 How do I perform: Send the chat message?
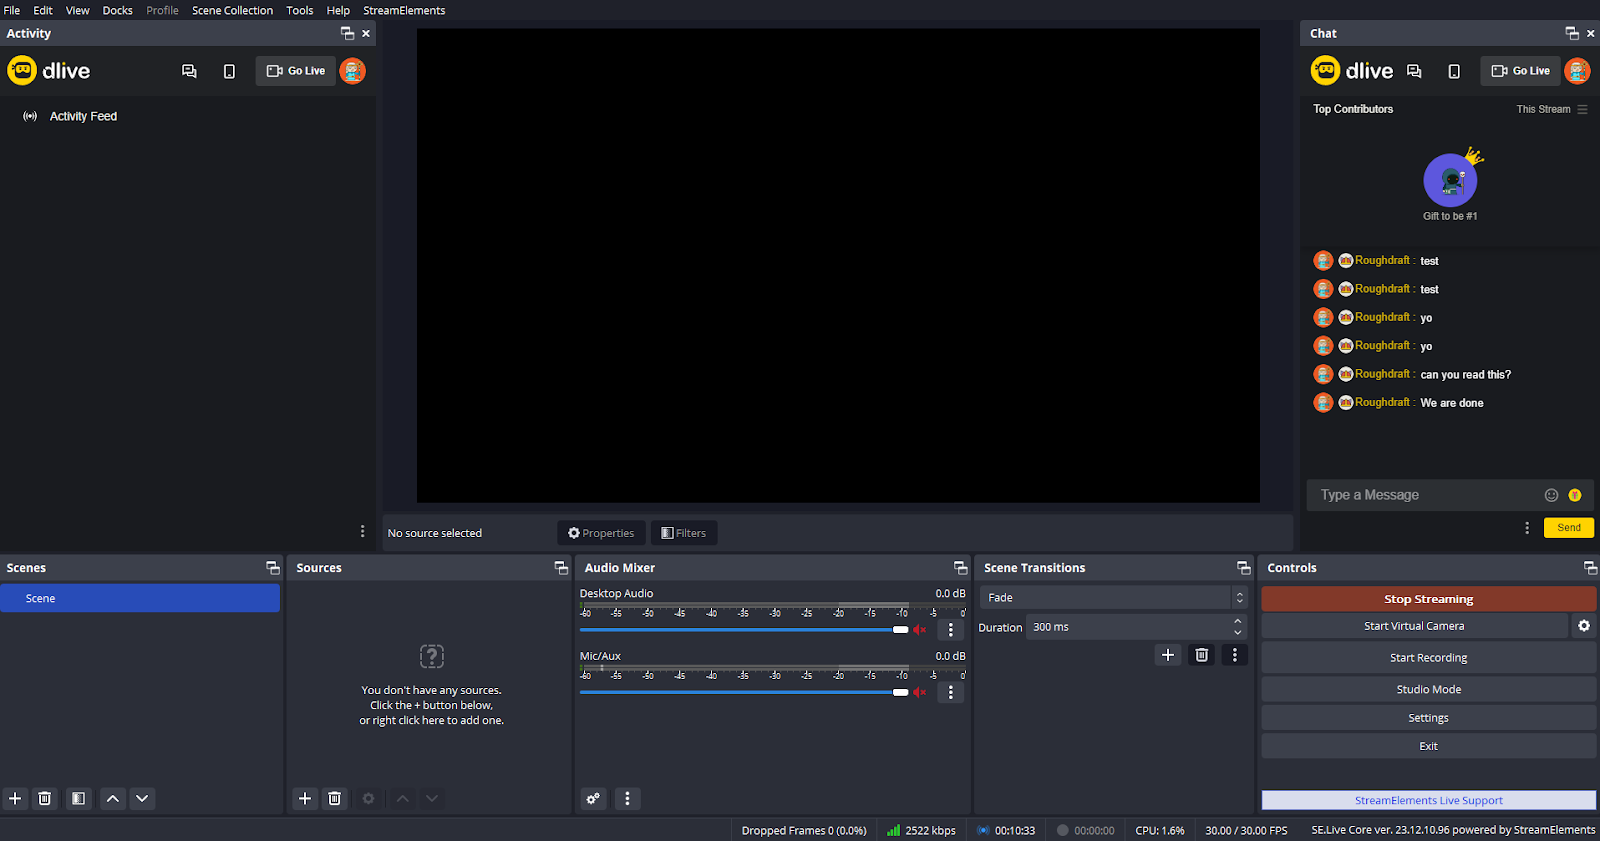1568,527
